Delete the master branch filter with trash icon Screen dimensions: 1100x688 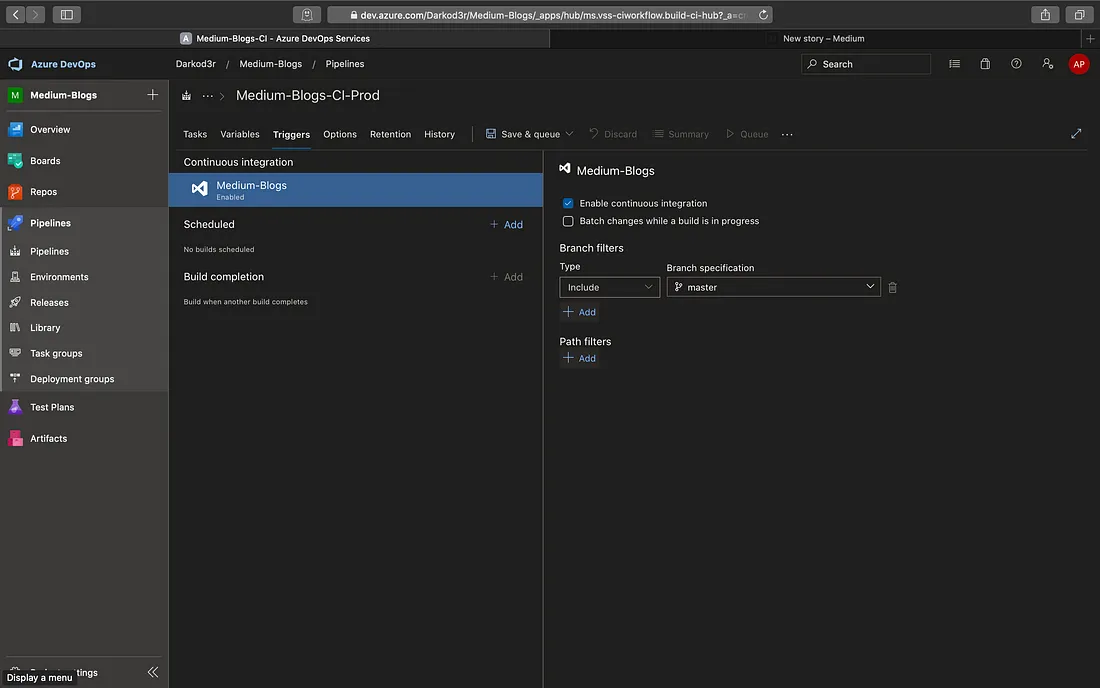(892, 288)
